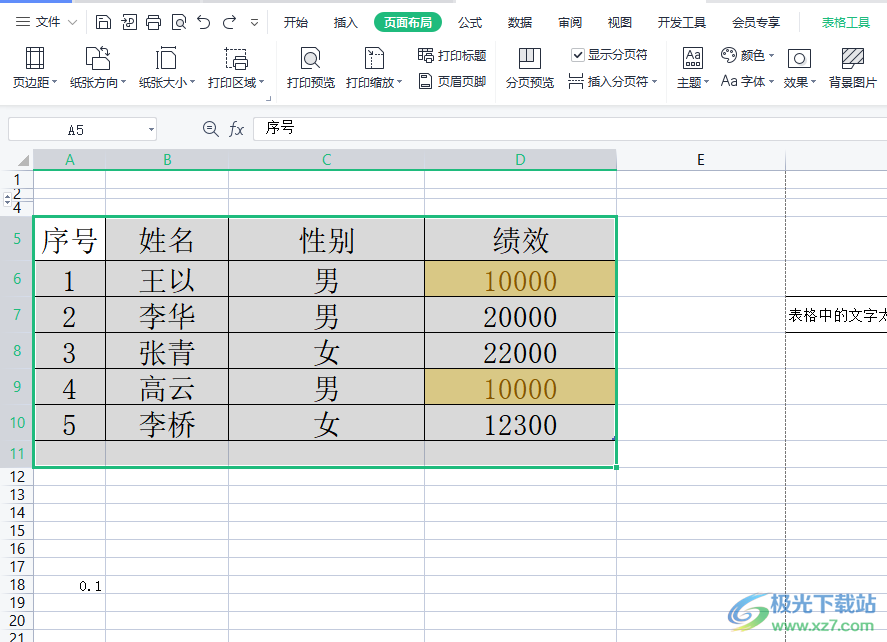Click the Save icon in quick toolbar
The height and width of the screenshot is (642, 887).
(x=103, y=22)
